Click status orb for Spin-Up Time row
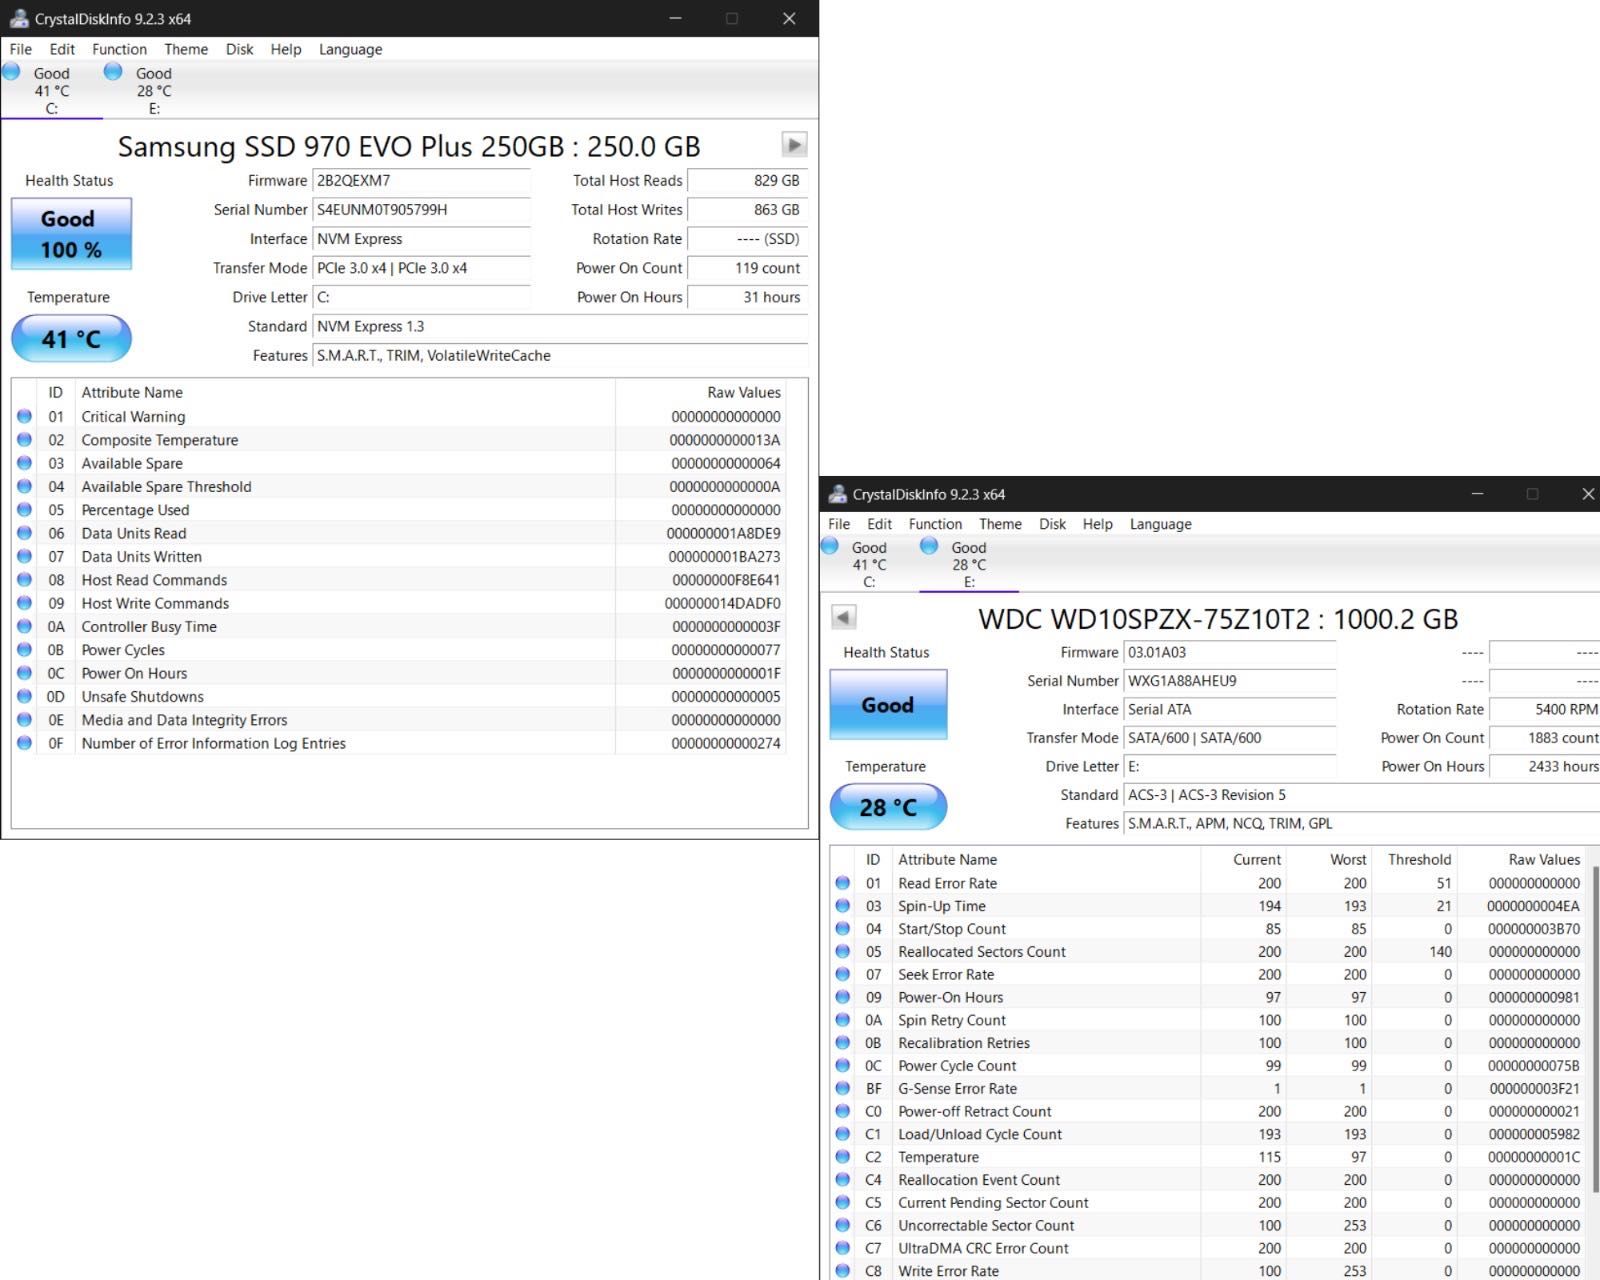1600x1280 pixels. (x=843, y=906)
